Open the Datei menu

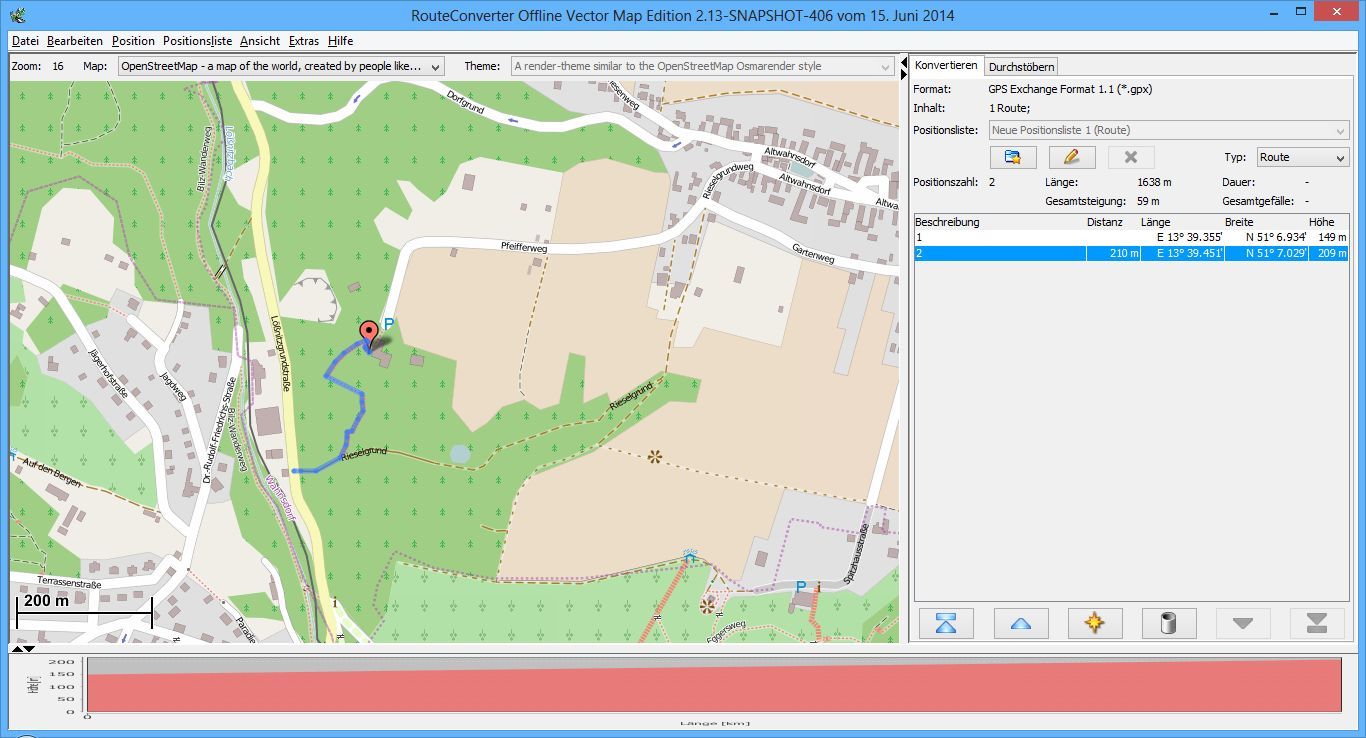(x=25, y=41)
